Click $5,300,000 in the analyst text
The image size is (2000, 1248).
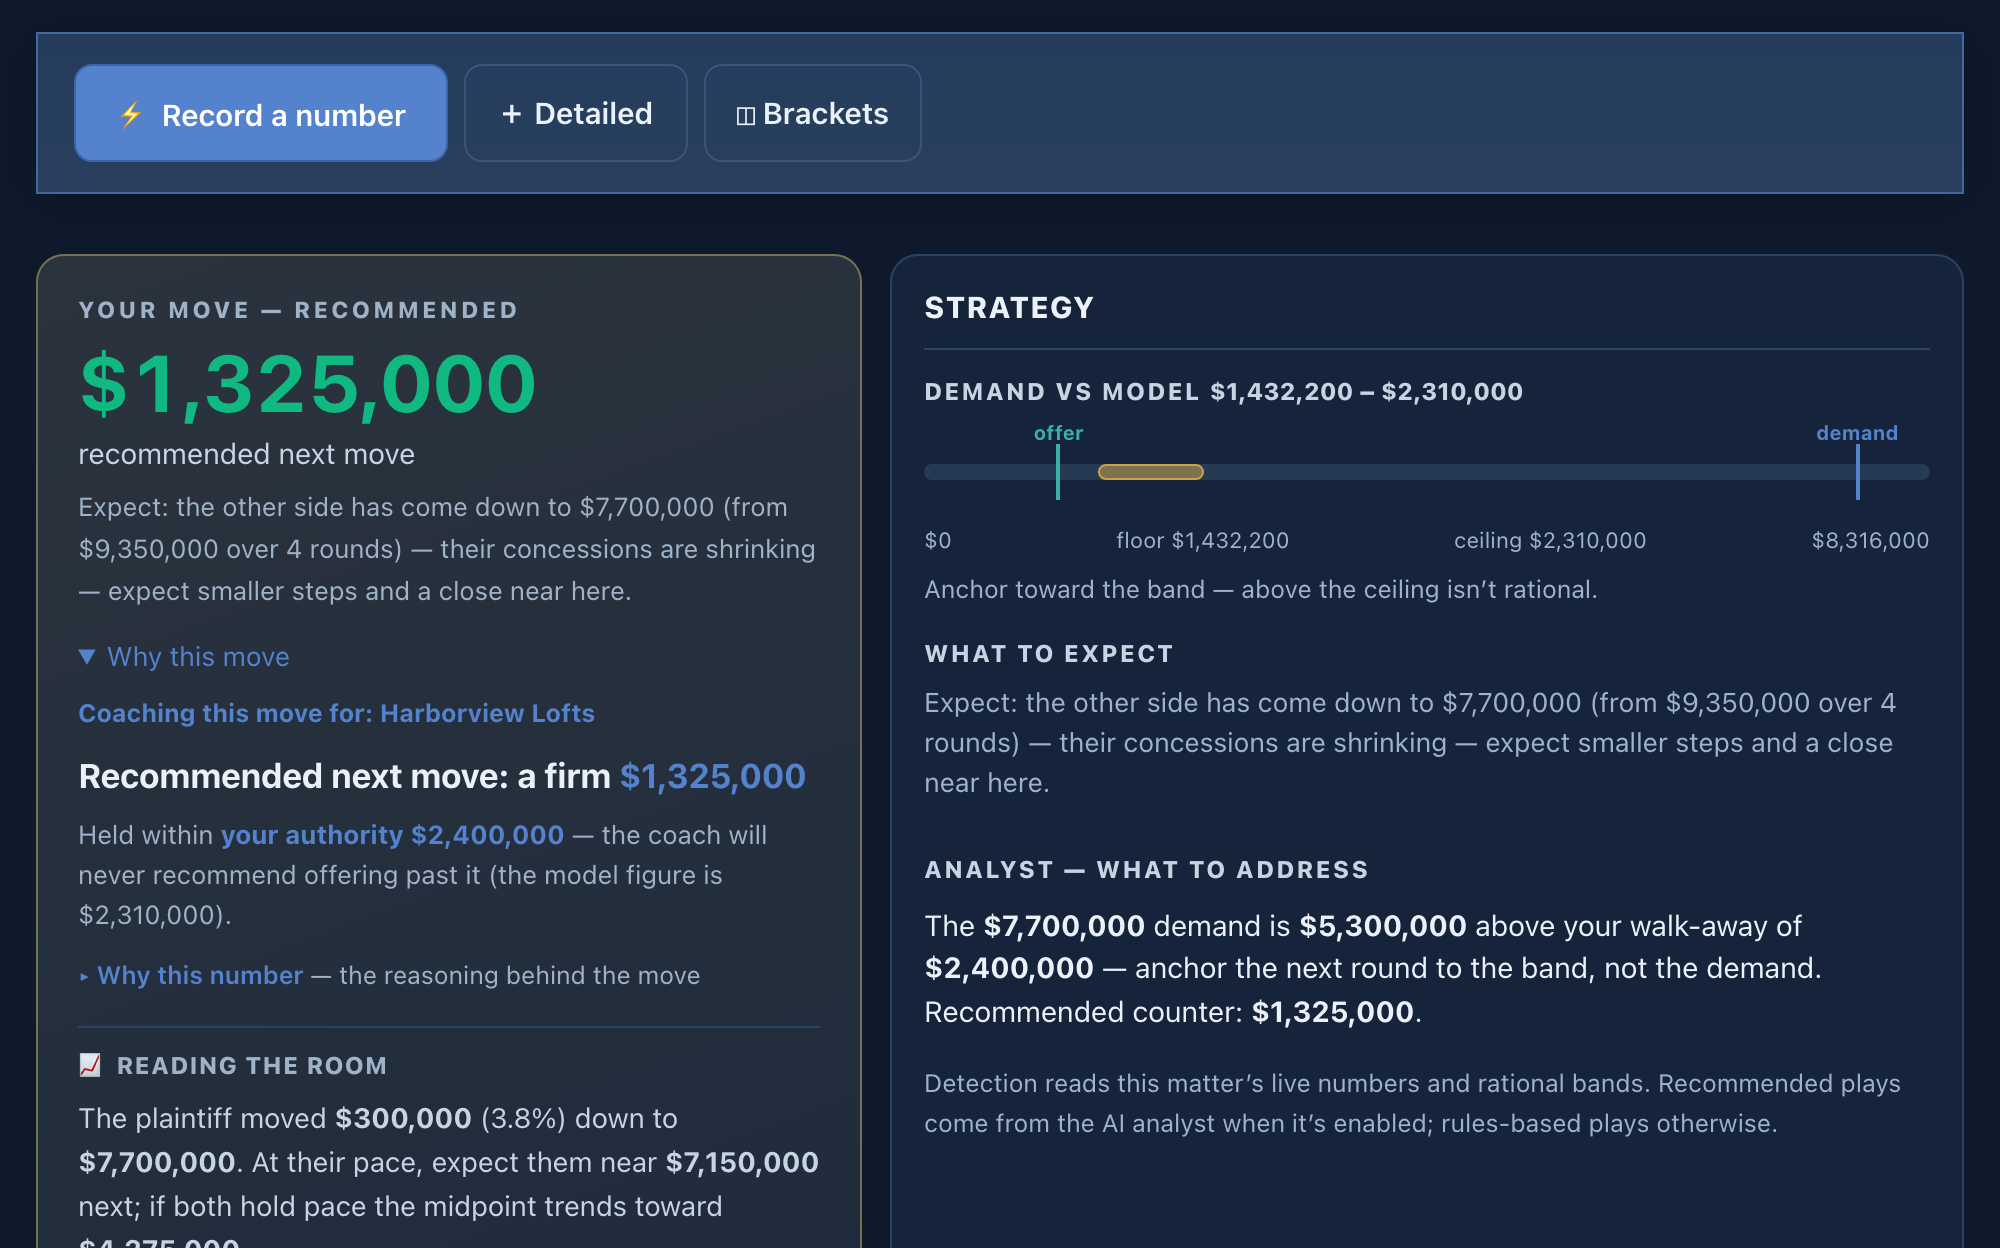1383,926
